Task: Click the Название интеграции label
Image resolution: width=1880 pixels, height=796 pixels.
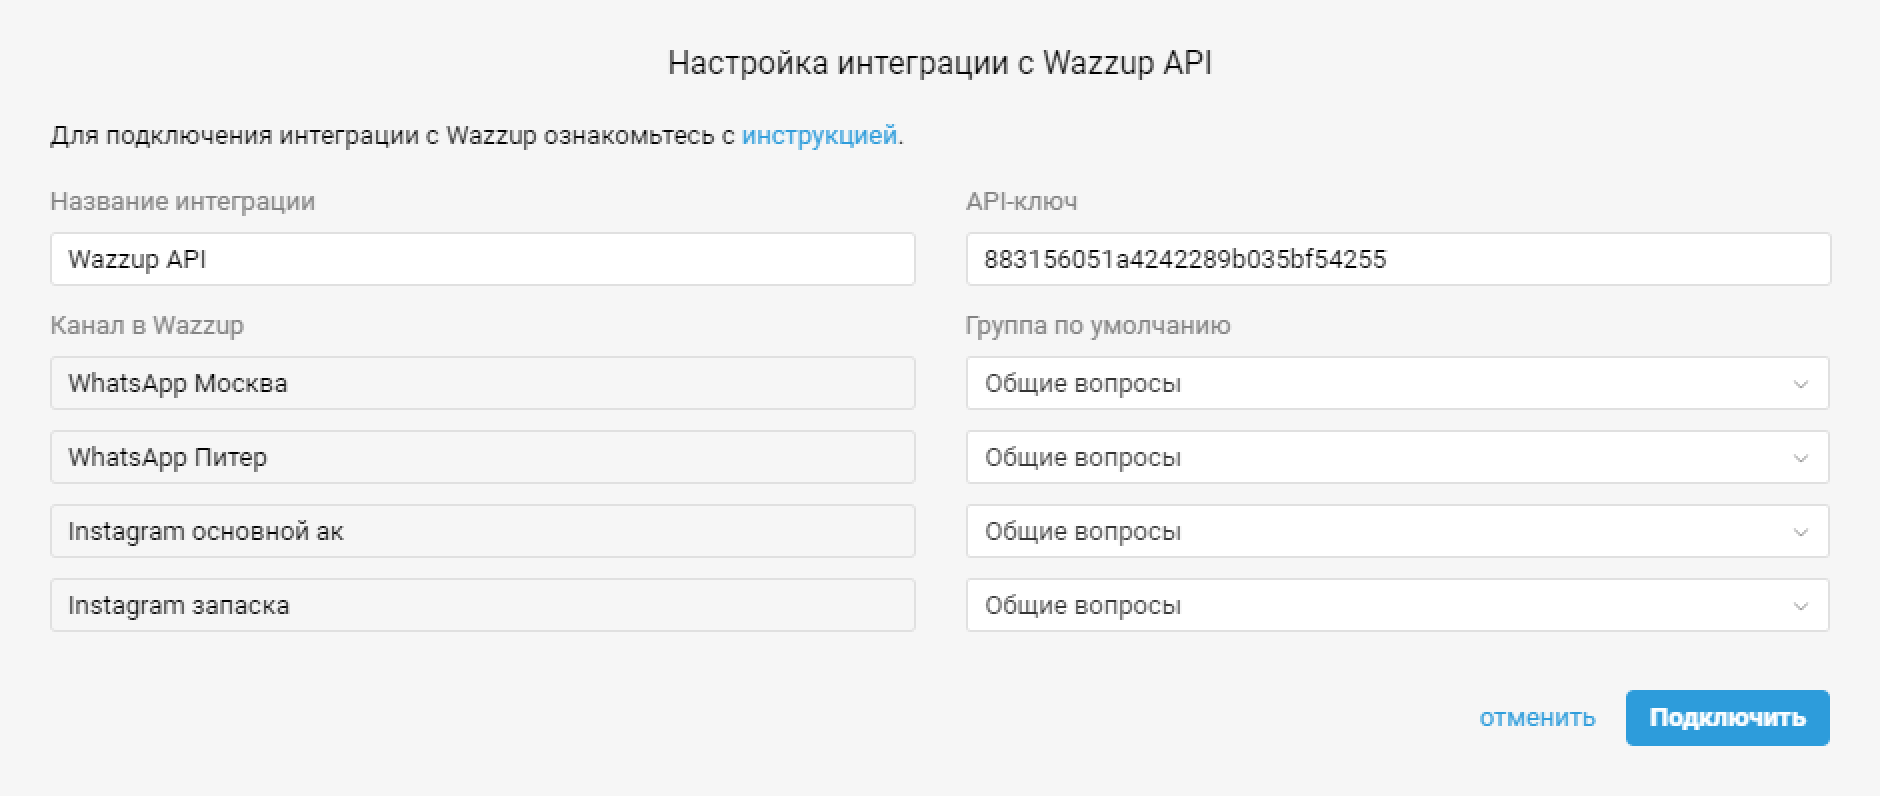Action: click(x=183, y=201)
